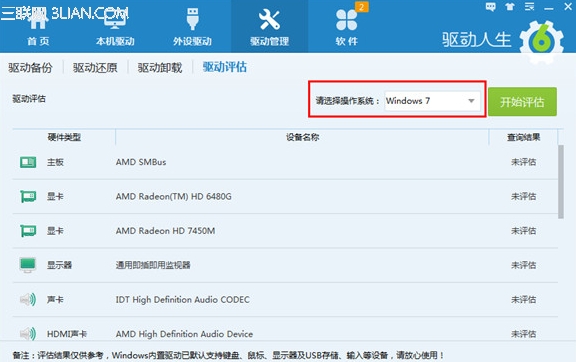Switch to the 驱动还原 tab
The height and width of the screenshot is (362, 576).
[x=95, y=68]
